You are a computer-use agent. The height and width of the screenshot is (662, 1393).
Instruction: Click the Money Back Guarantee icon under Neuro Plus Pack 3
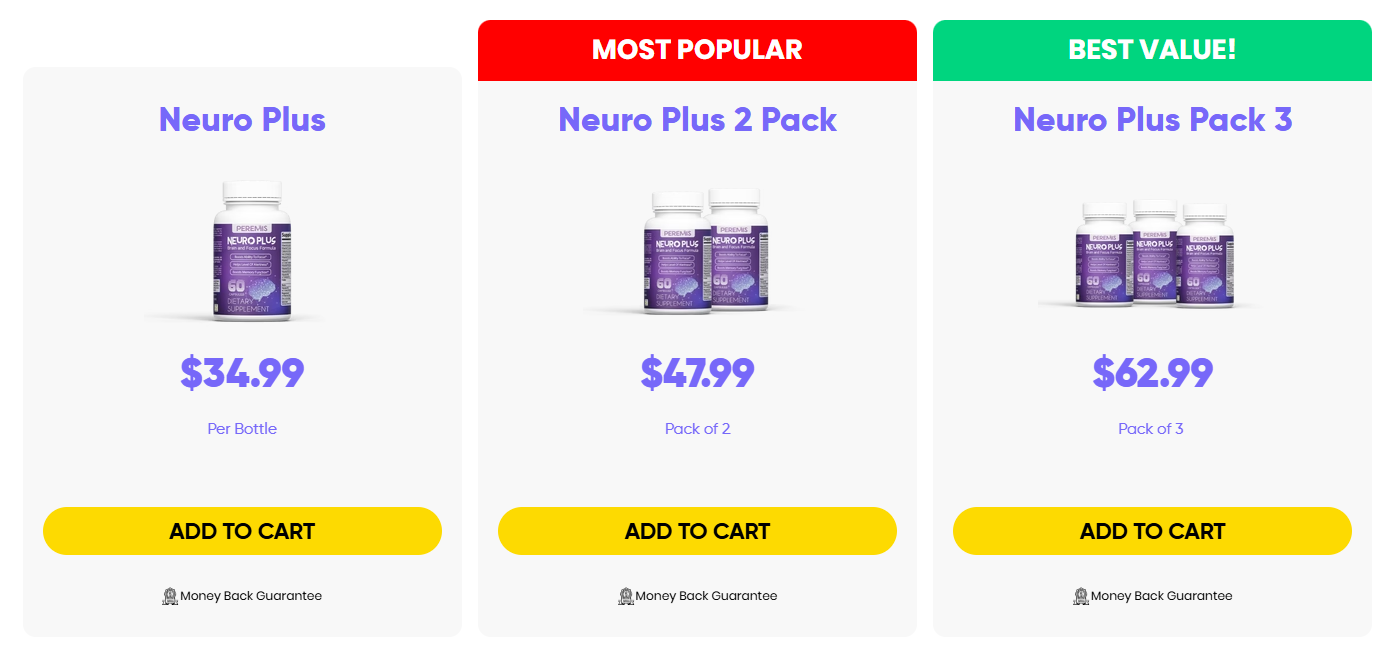click(x=1079, y=595)
